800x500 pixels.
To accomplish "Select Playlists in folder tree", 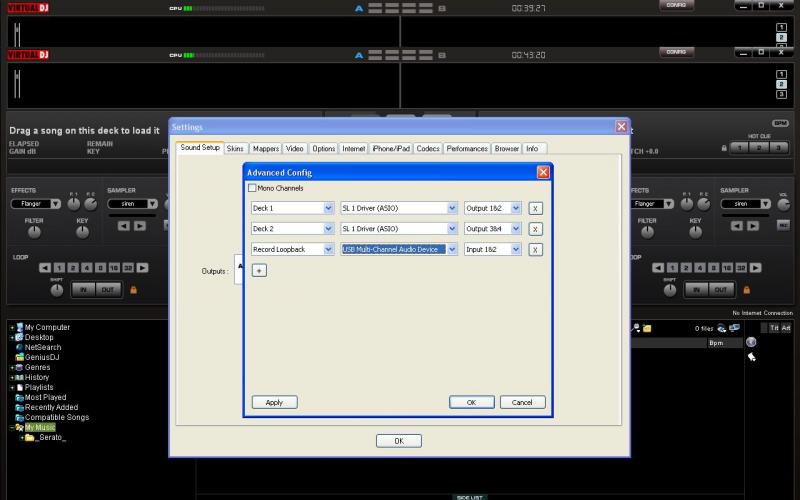I will point(39,387).
